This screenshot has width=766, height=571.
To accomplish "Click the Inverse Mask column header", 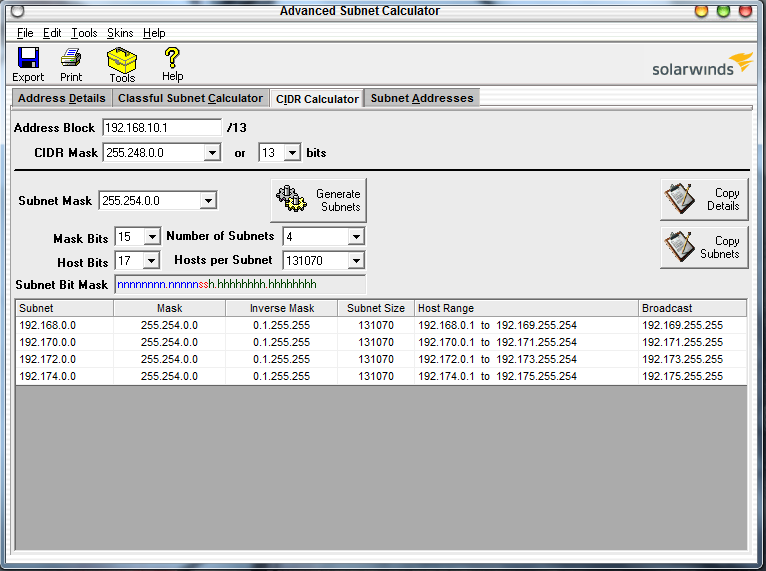I will 281,308.
